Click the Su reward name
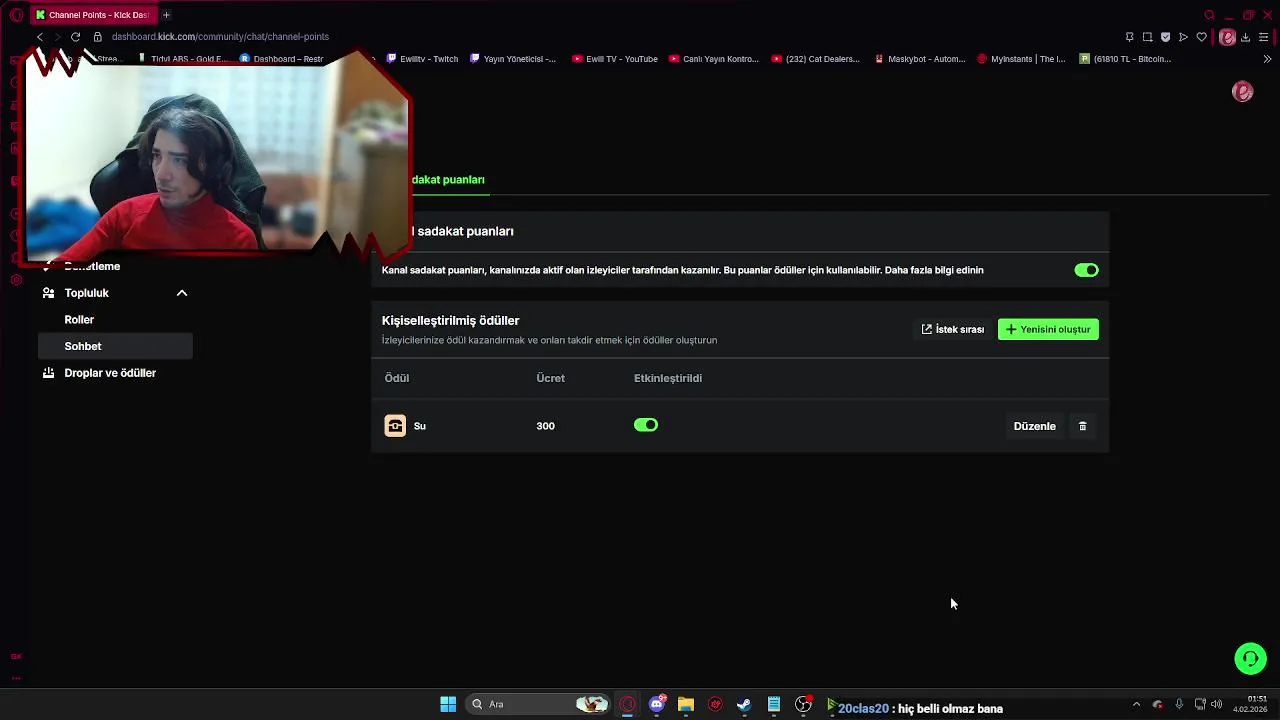The height and width of the screenshot is (720, 1280). click(x=420, y=426)
